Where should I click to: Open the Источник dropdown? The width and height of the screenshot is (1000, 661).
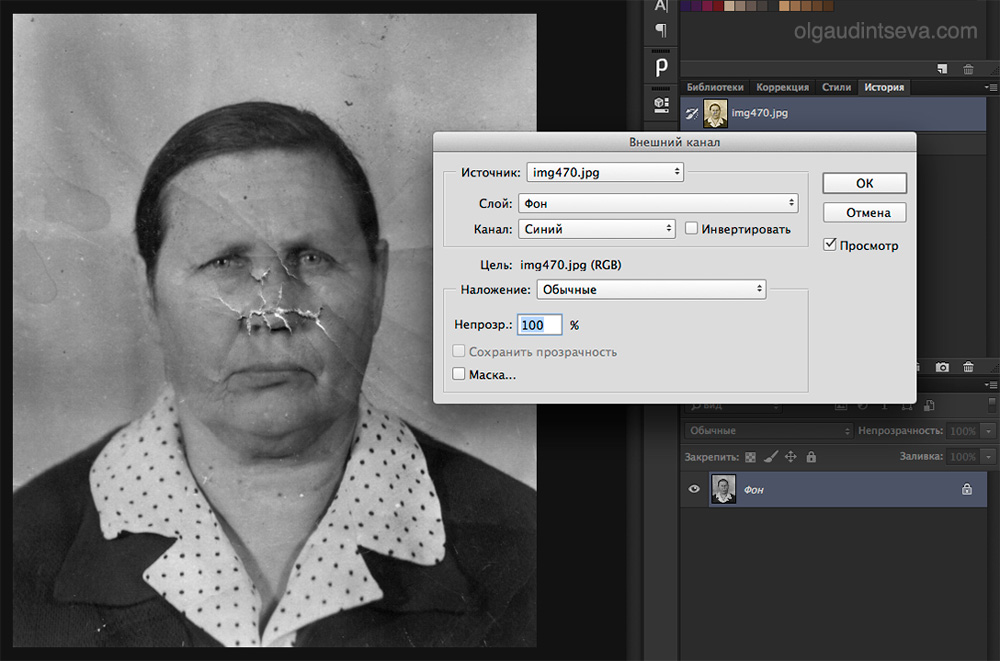(x=605, y=172)
